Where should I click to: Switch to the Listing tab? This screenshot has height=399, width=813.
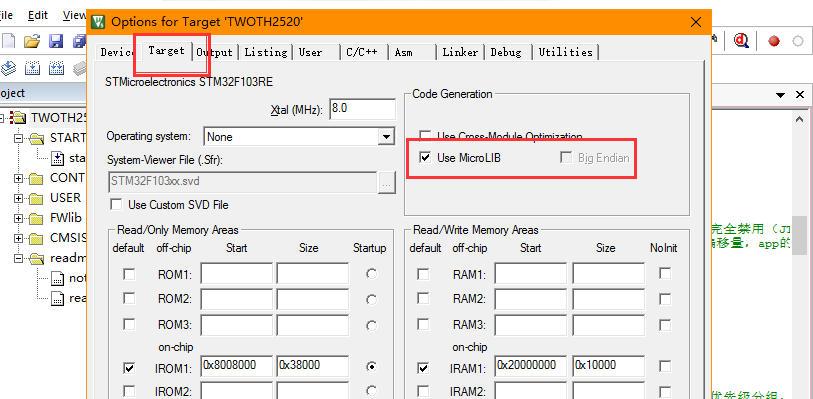tap(265, 52)
